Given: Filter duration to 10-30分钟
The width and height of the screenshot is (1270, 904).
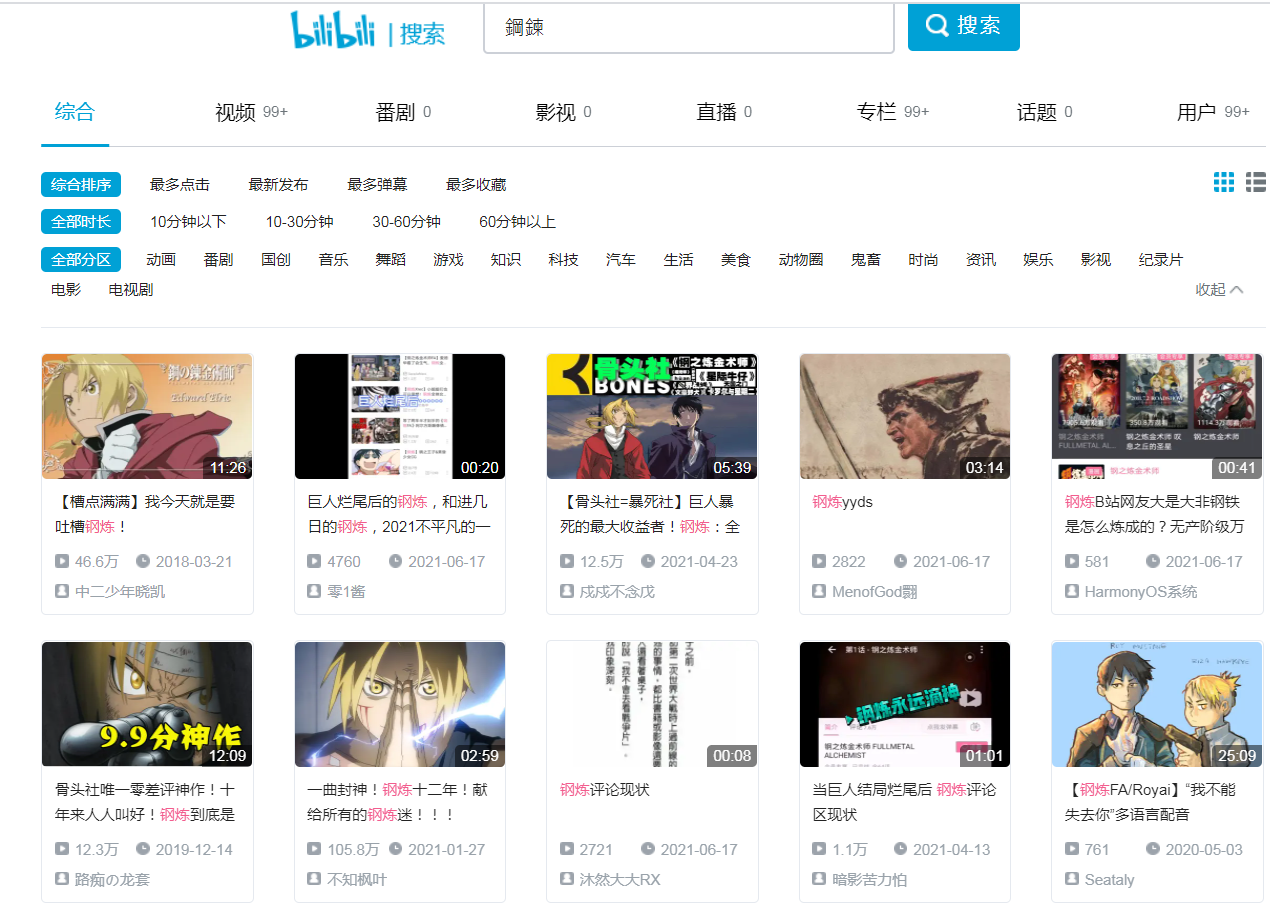Looking at the screenshot, I should tap(299, 222).
